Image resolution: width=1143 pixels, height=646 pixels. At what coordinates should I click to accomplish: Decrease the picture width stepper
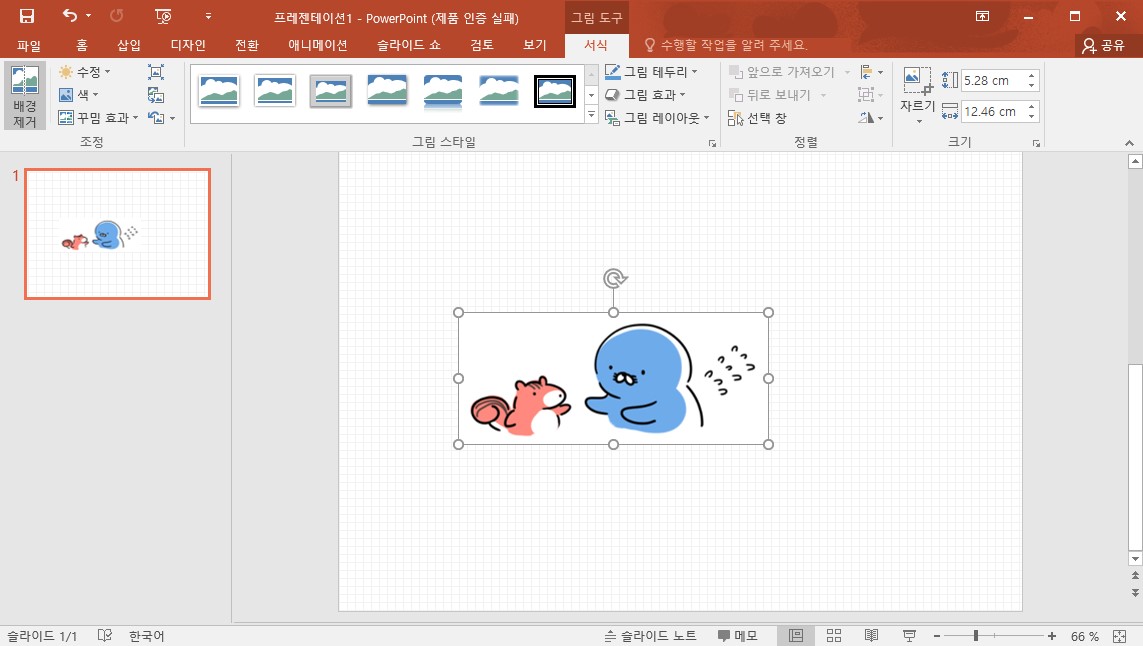click(1031, 117)
